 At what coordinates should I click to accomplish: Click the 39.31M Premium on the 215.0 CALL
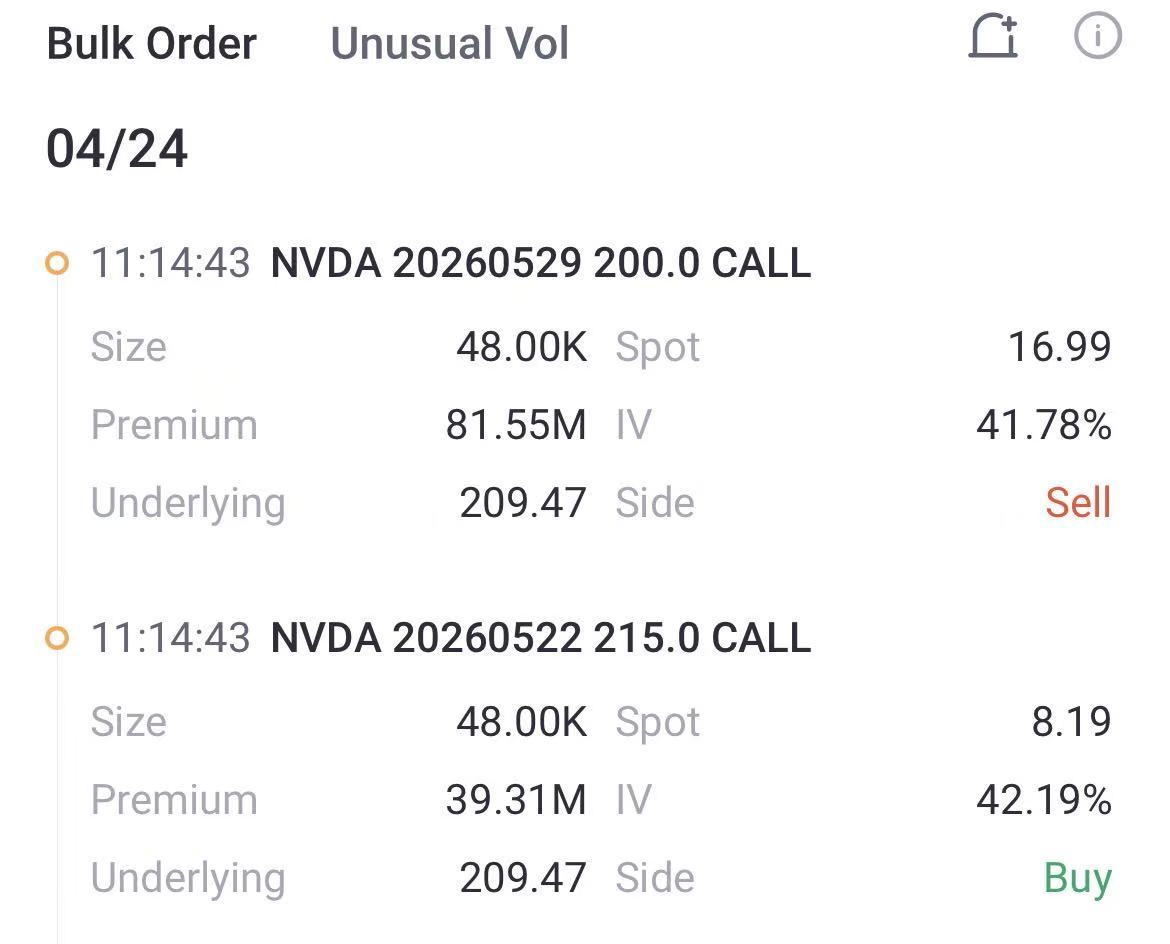click(516, 799)
